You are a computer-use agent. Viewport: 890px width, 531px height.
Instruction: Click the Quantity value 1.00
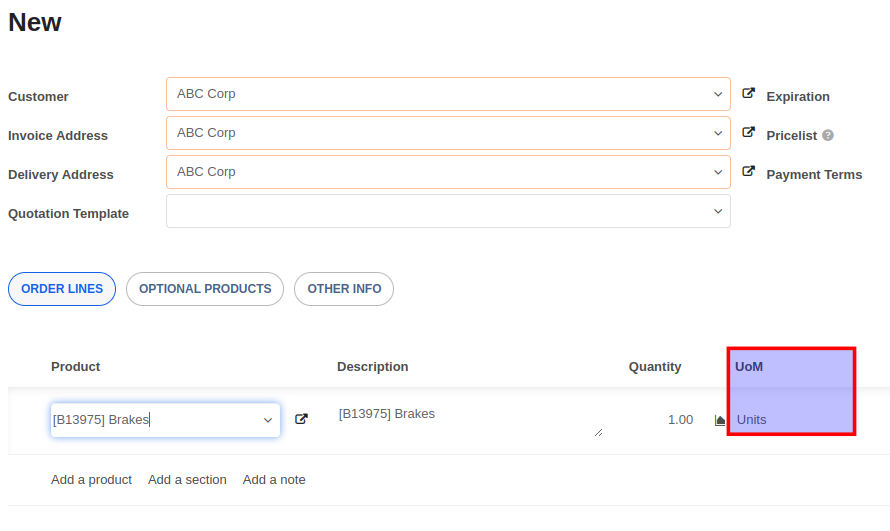tap(680, 420)
